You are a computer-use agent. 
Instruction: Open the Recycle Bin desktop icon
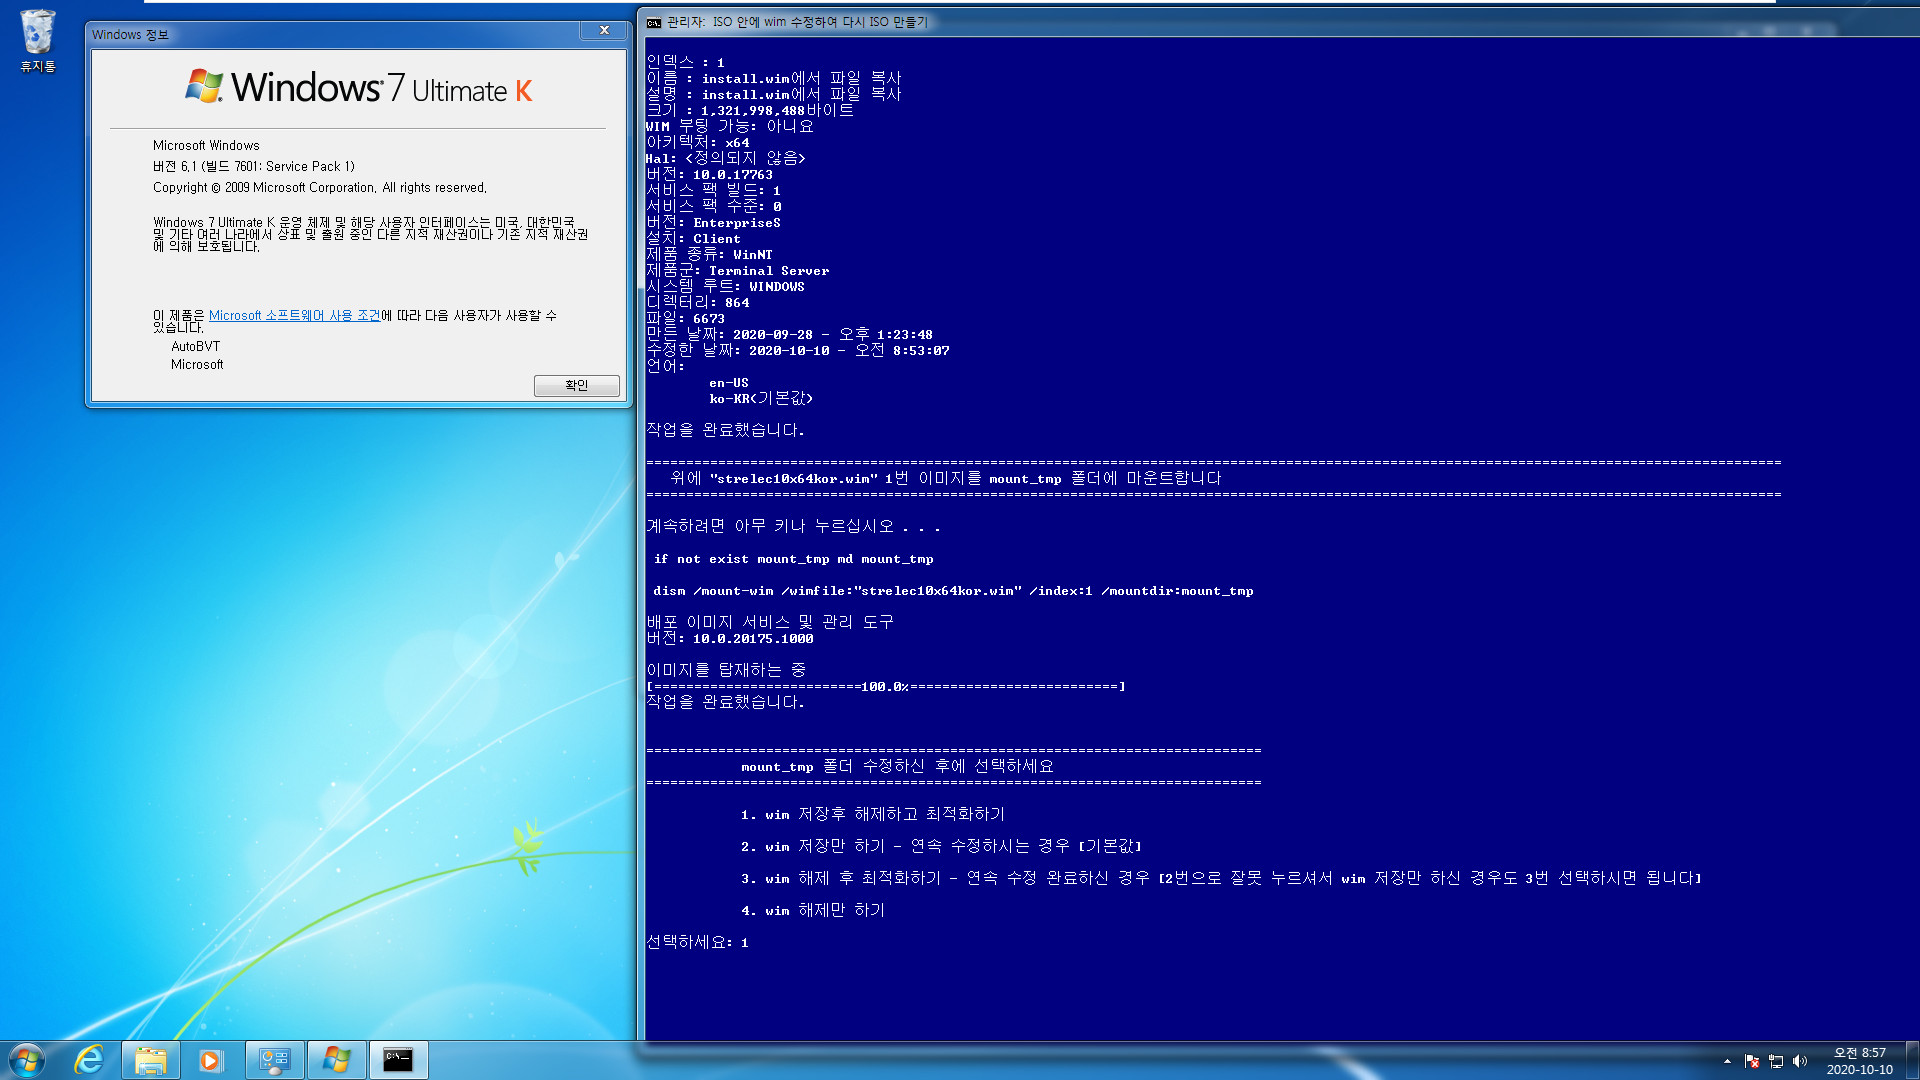coord(37,41)
